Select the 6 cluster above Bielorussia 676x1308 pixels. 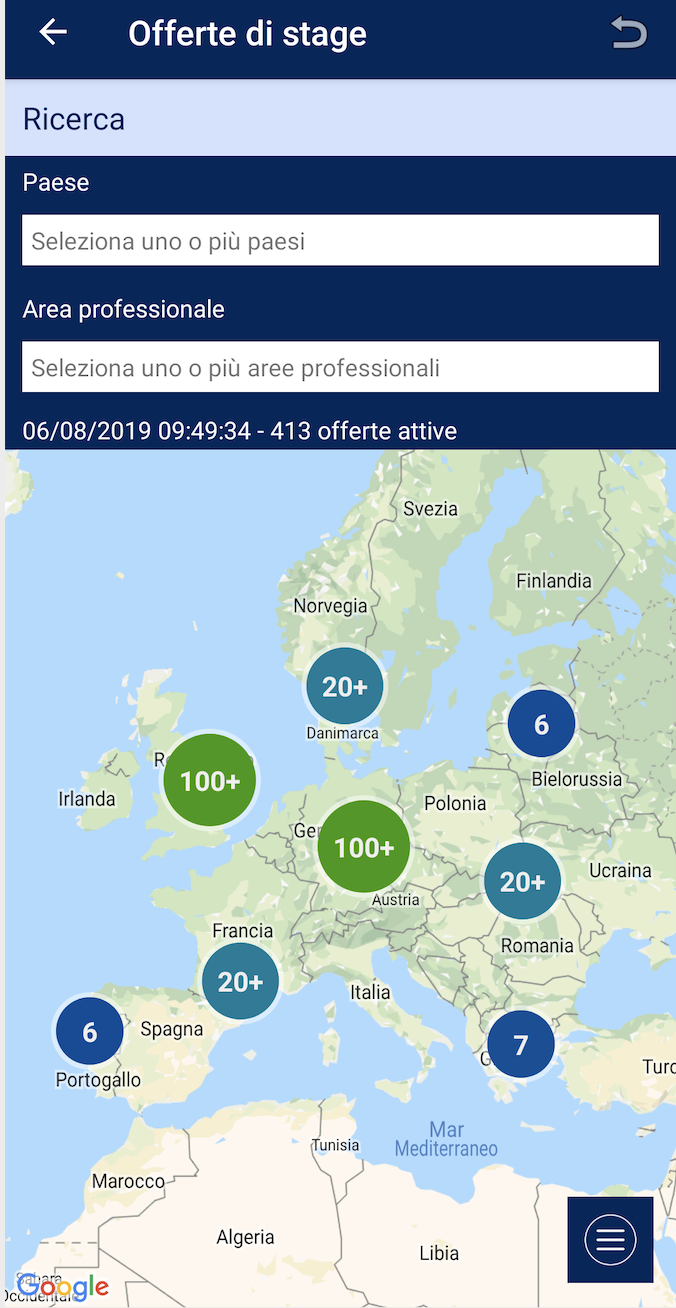541,724
